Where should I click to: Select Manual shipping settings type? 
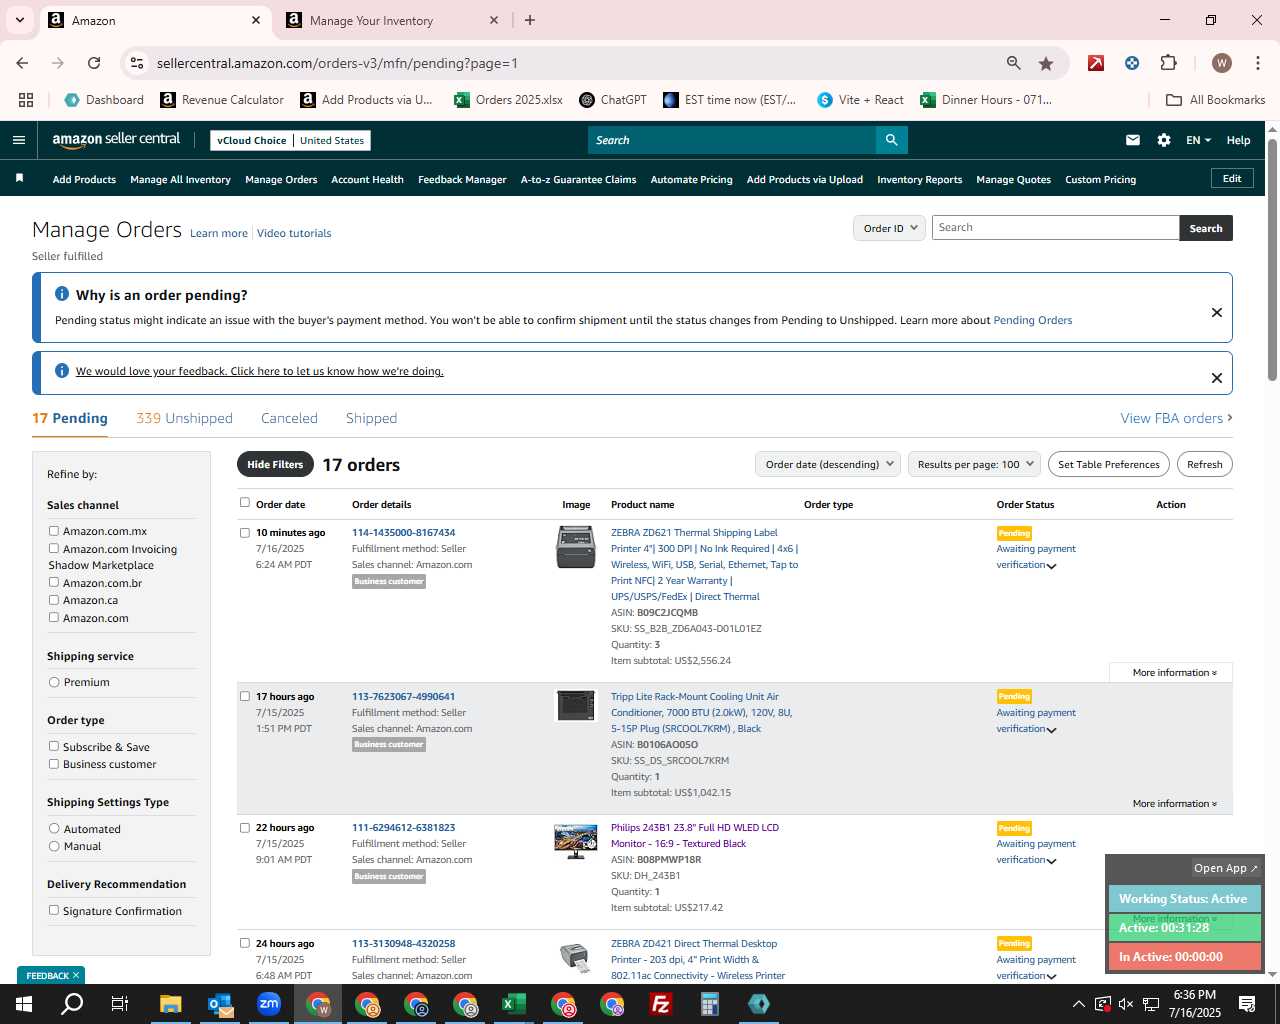coord(54,846)
